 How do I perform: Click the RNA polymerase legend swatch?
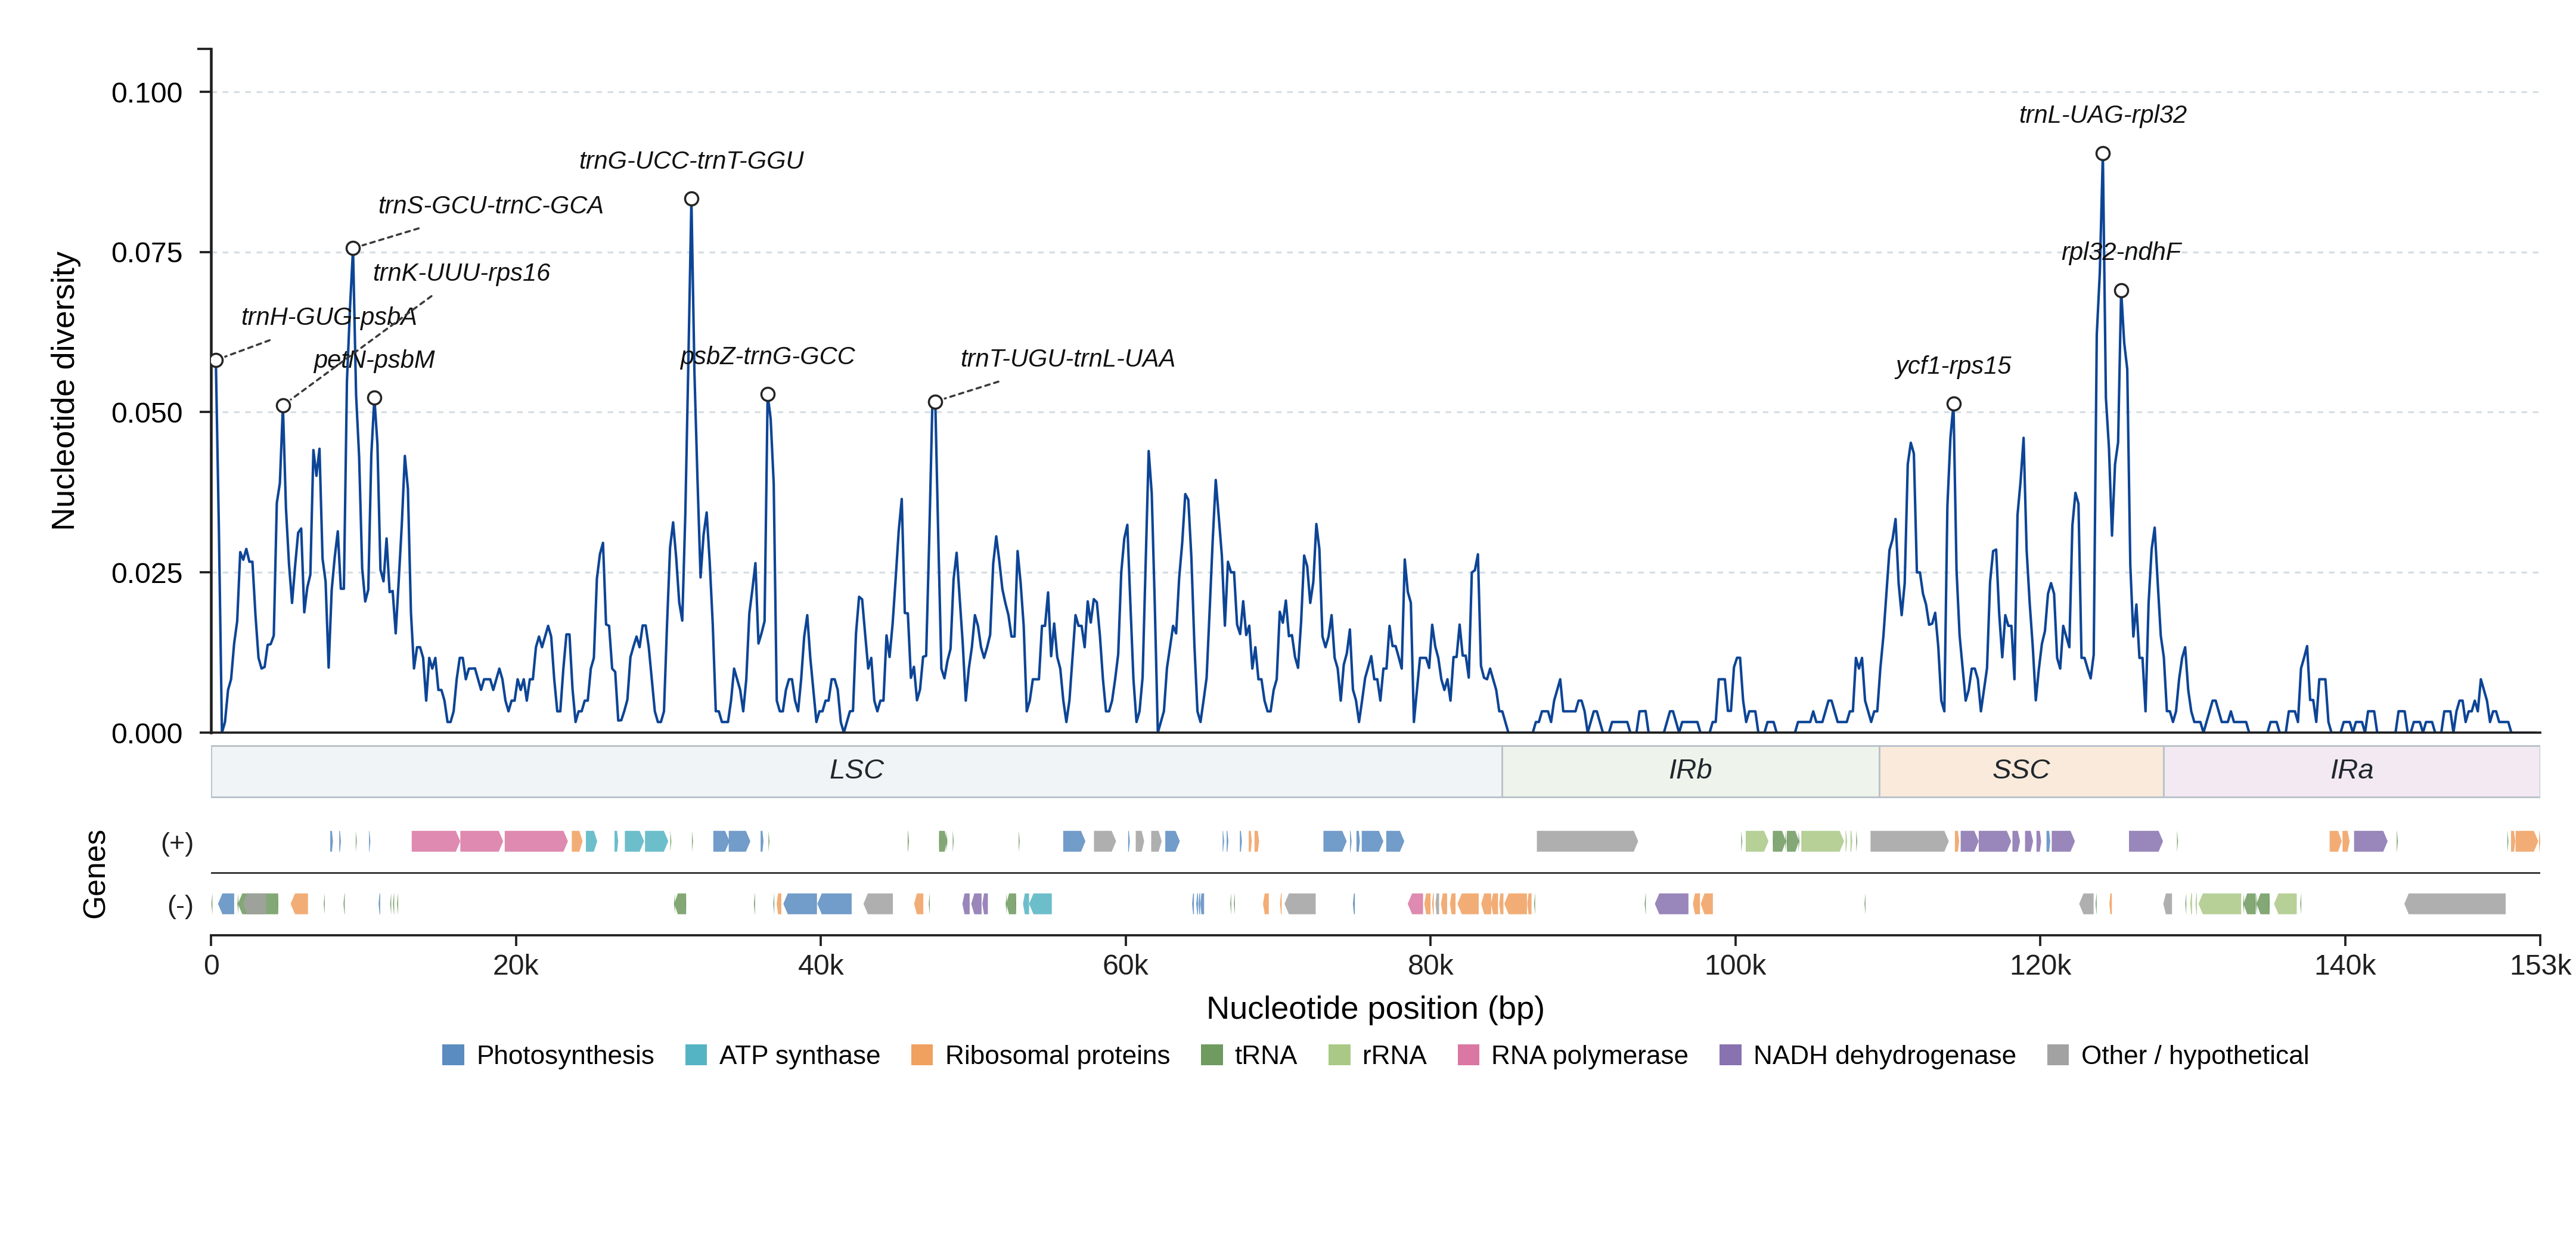coord(1468,1055)
